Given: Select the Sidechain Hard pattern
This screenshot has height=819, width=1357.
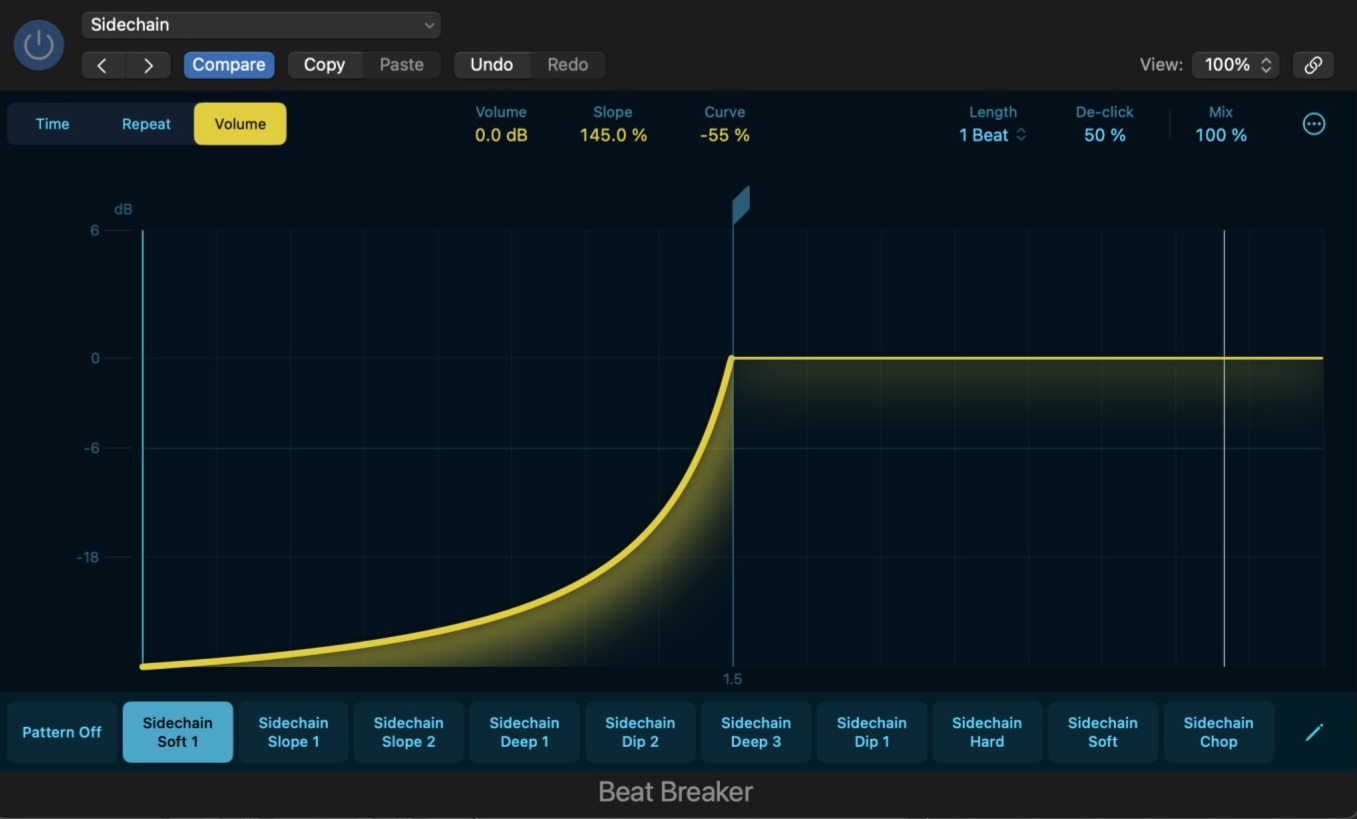Looking at the screenshot, I should coord(987,732).
